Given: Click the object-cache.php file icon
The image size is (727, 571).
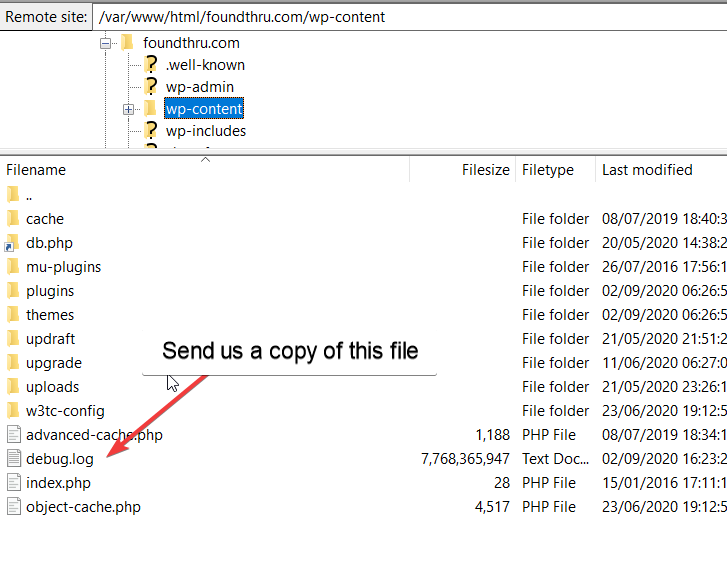Looking at the screenshot, I should [x=14, y=507].
